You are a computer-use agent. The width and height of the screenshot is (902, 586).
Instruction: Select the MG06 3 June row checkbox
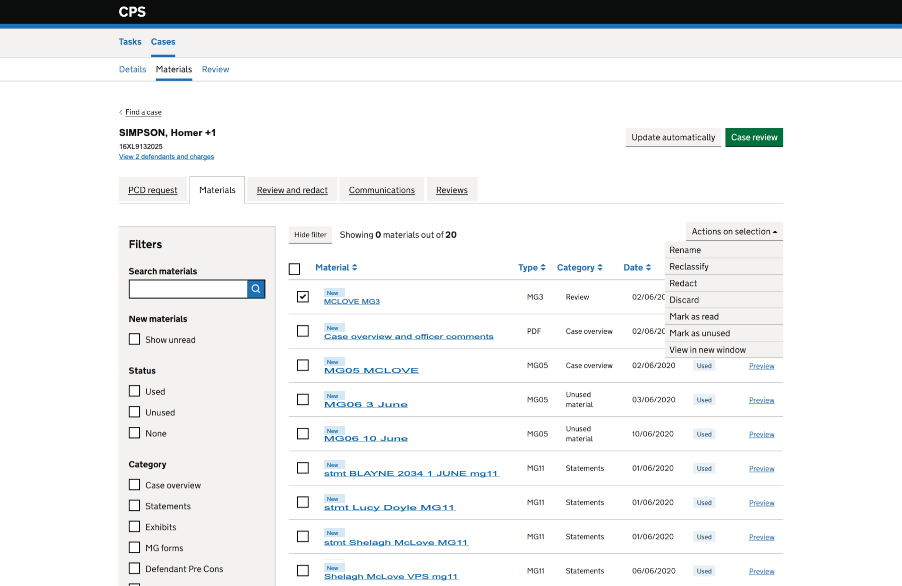pyautogui.click(x=303, y=399)
